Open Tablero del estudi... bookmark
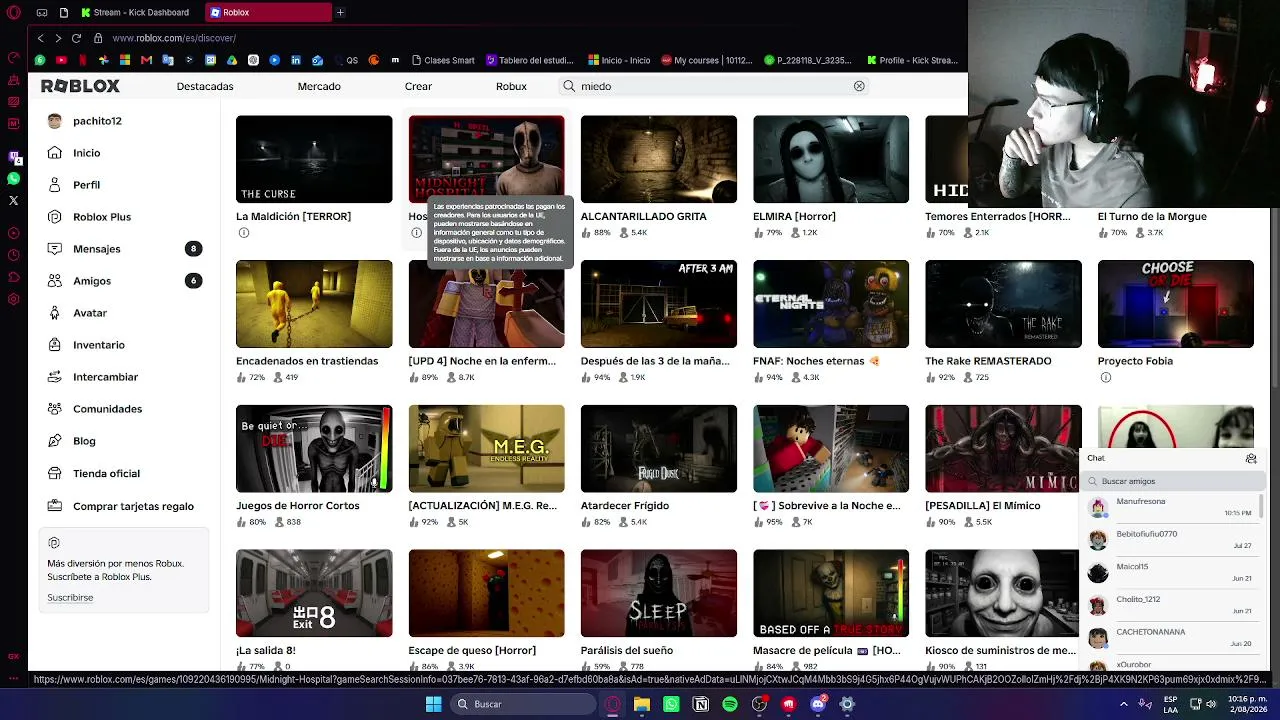Viewport: 1280px width, 720px height. tap(529, 60)
